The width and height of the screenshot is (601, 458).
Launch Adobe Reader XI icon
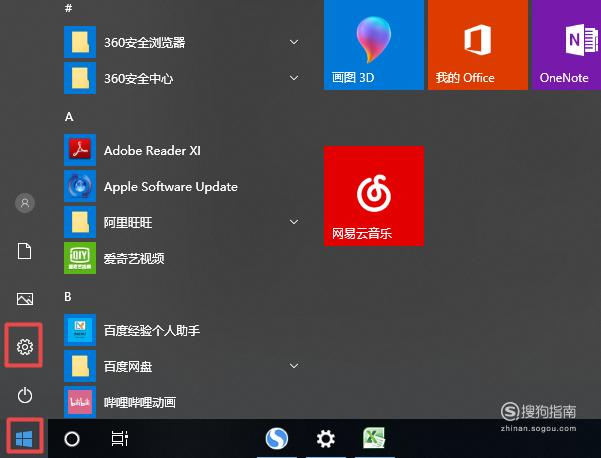click(x=80, y=150)
